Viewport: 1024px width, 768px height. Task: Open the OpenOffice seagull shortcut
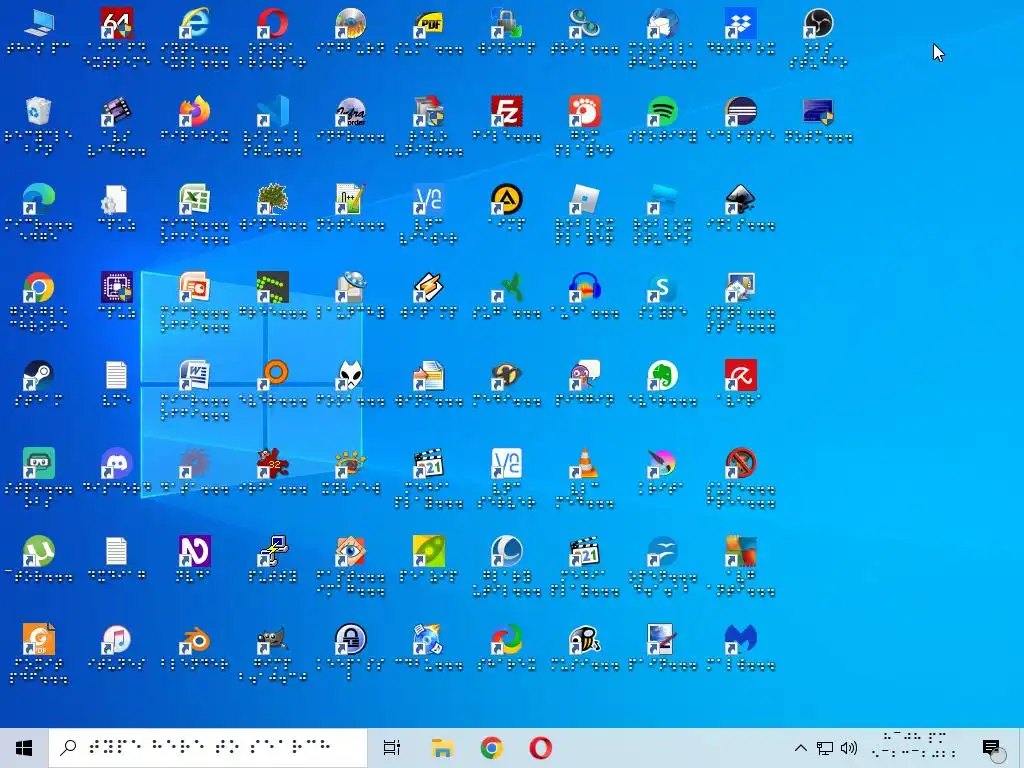[x=662, y=551]
